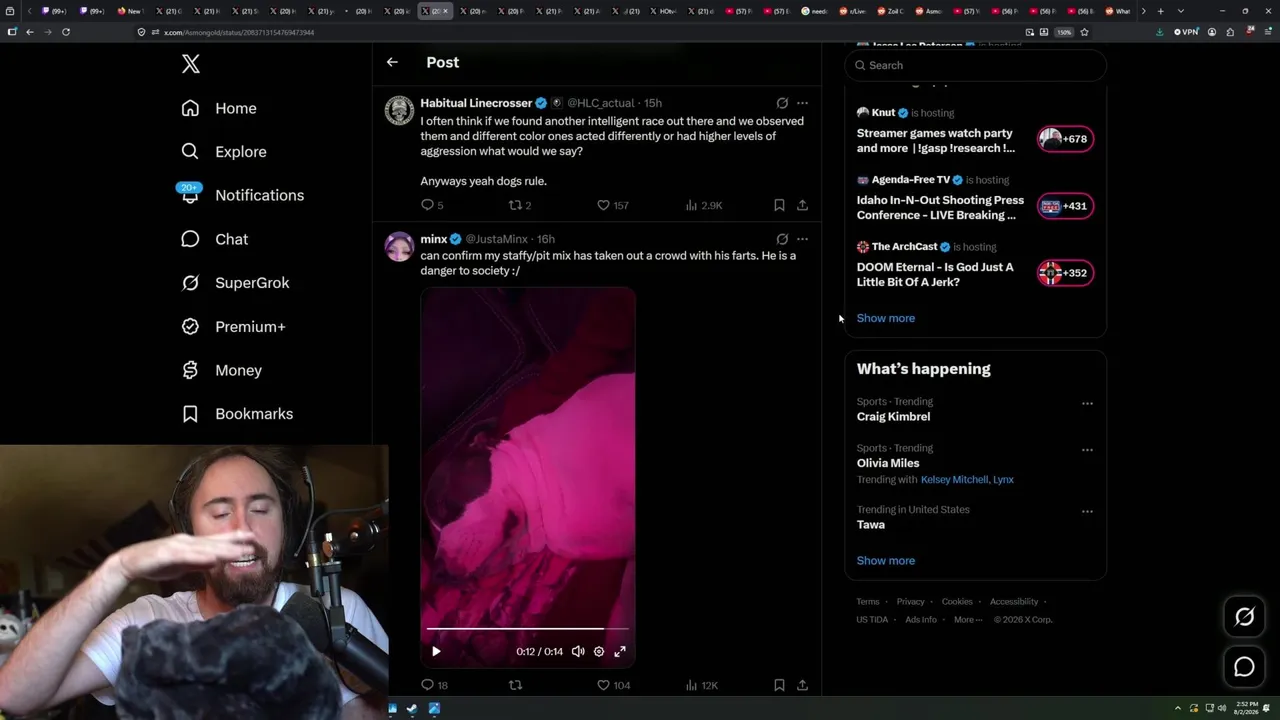Viewport: 1280px width, 720px height.
Task: Show more live spaces
Action: coord(886,318)
